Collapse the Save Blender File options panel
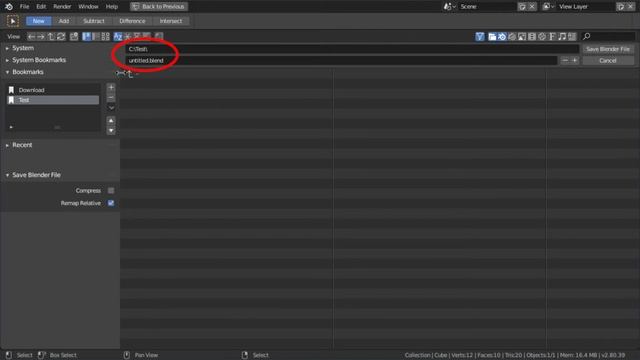This screenshot has width=640, height=360. pos(36,175)
